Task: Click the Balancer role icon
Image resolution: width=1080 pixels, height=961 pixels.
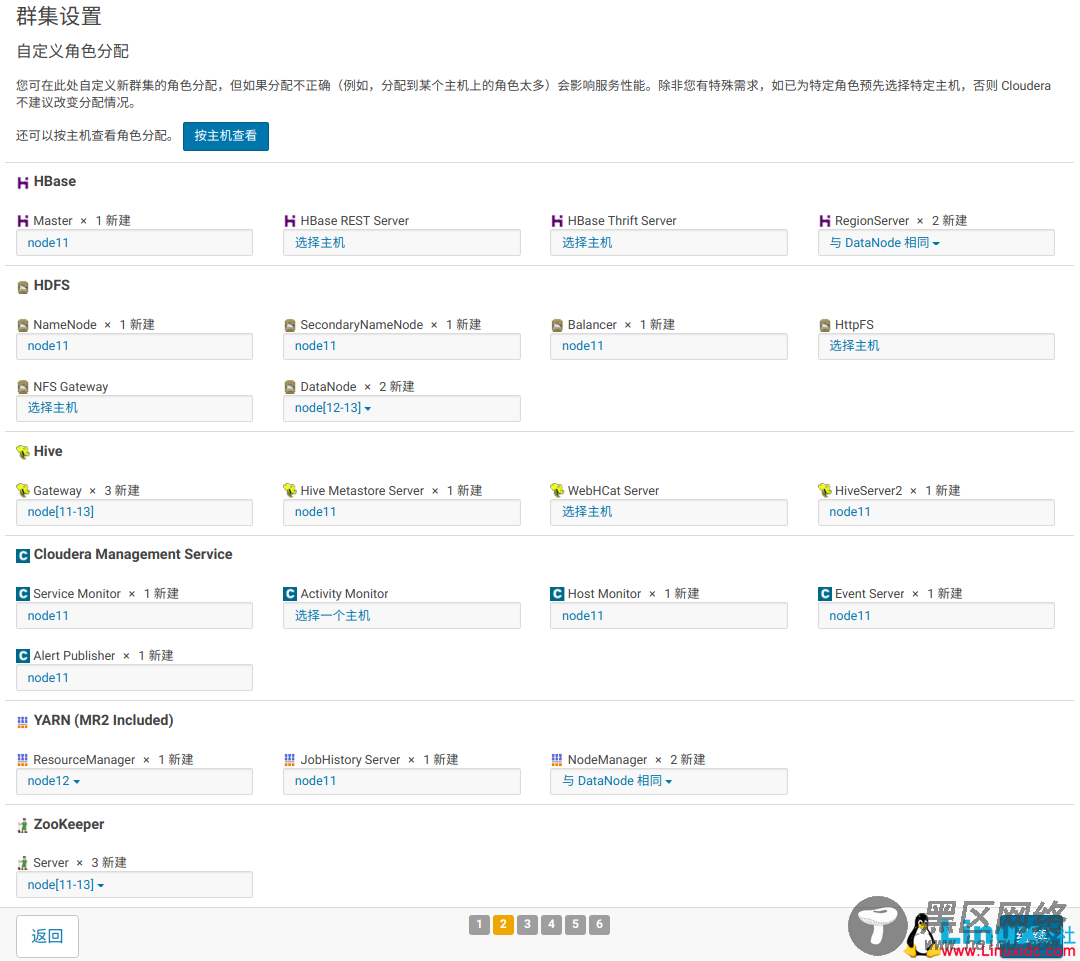Action: (557, 325)
